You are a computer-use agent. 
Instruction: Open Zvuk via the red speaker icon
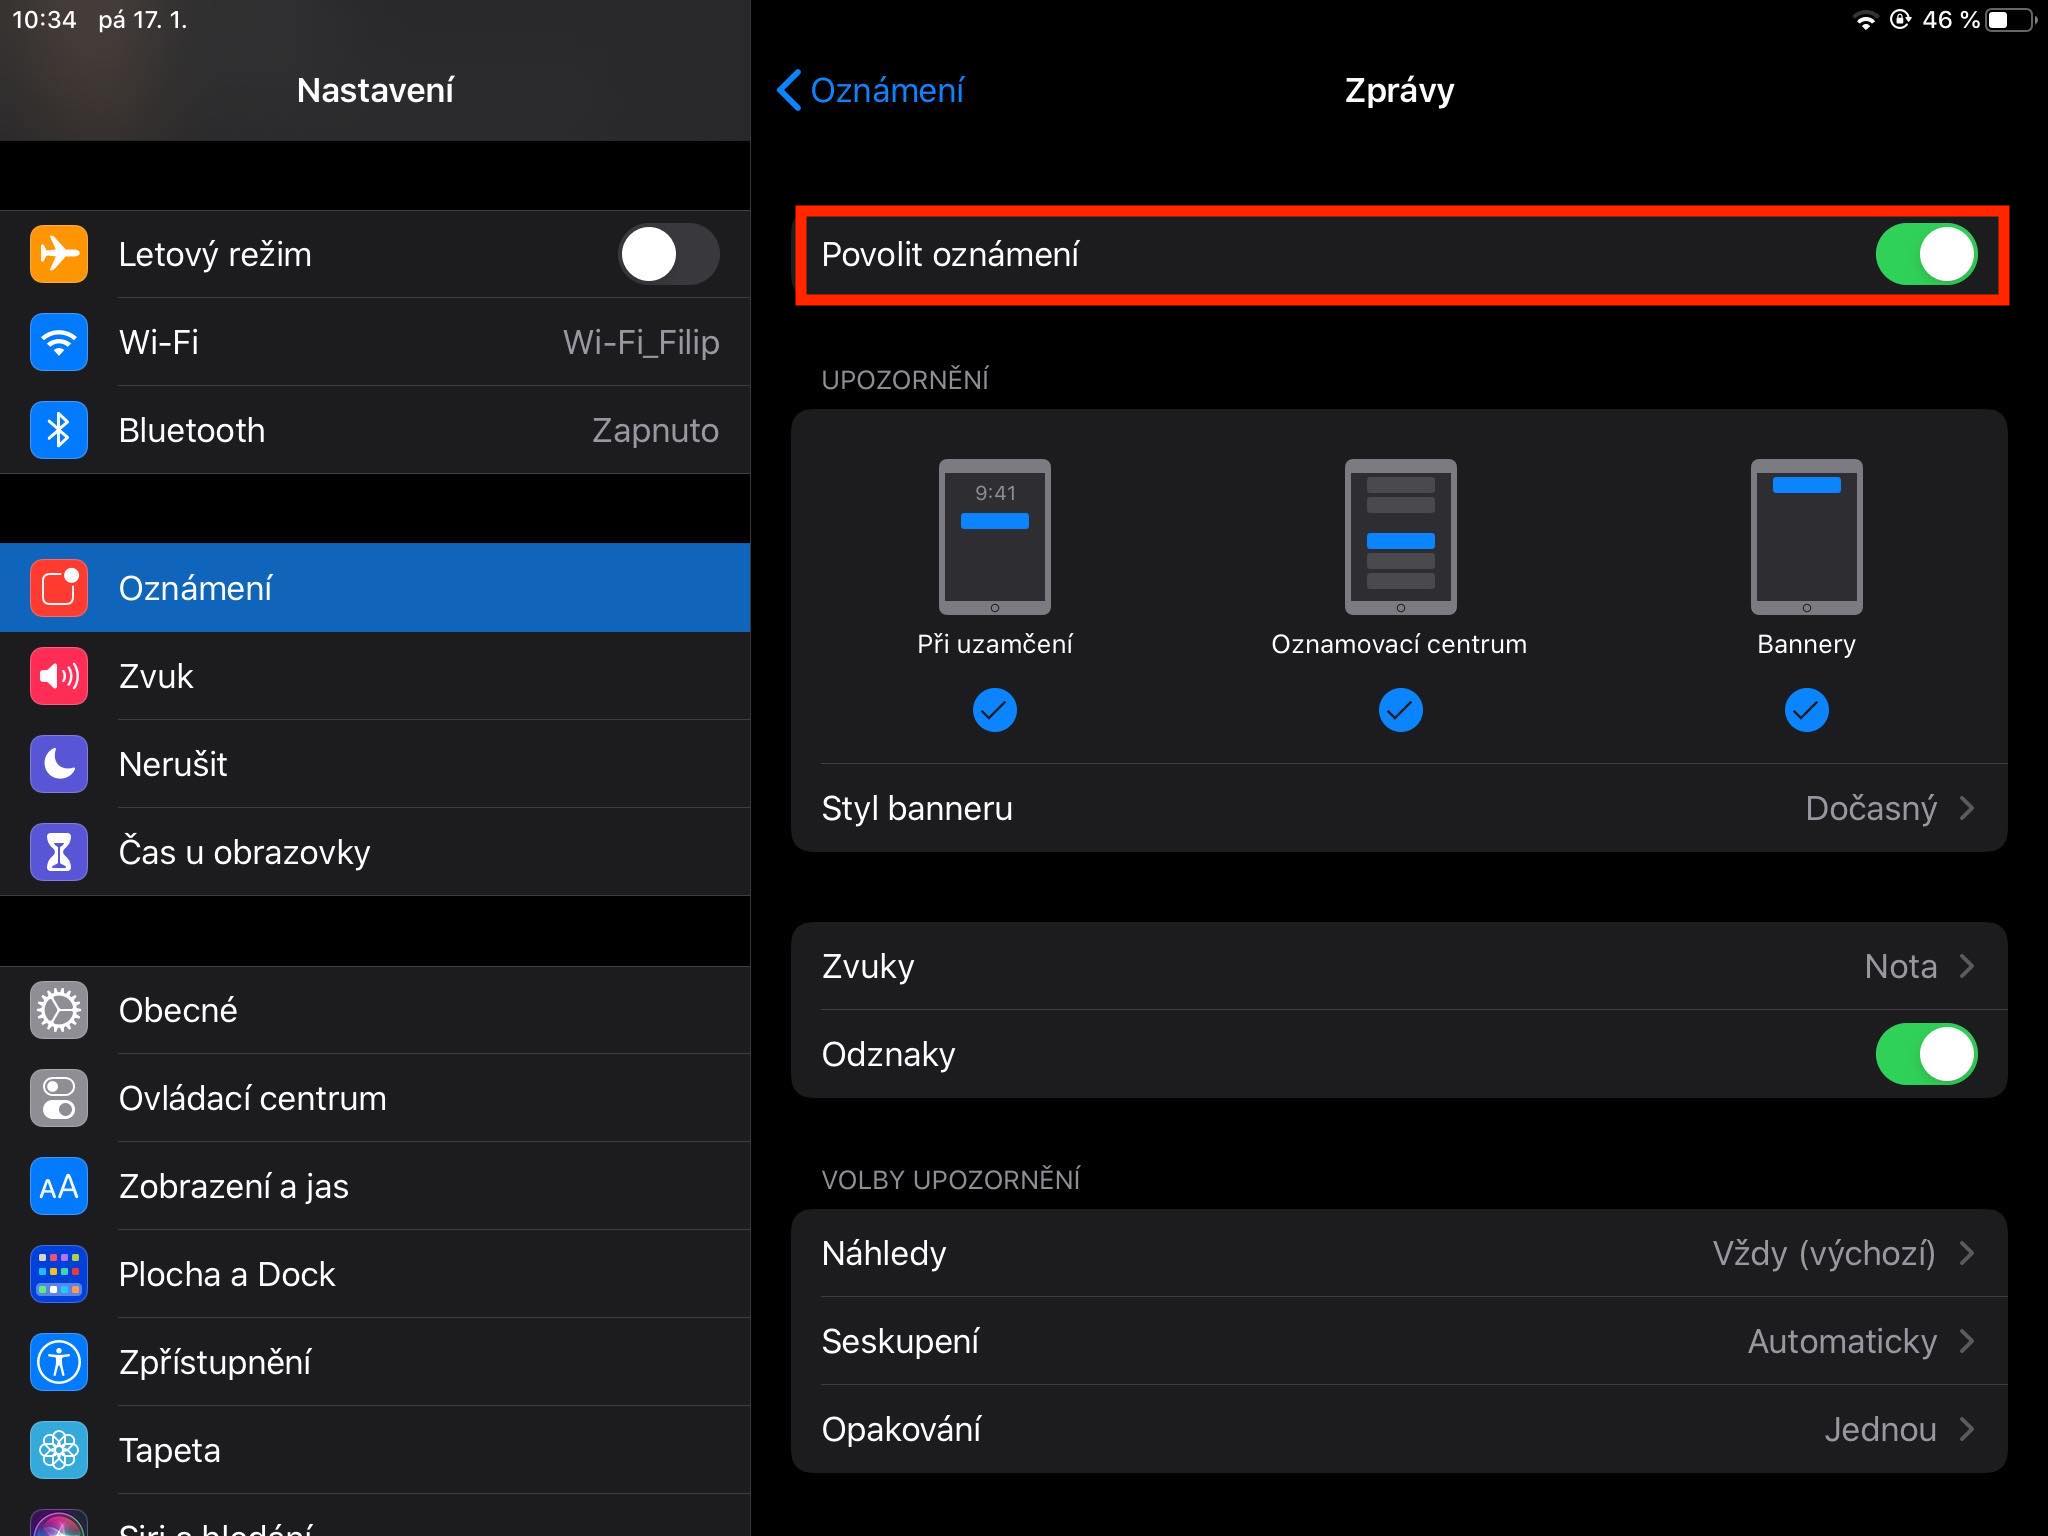pyautogui.click(x=59, y=676)
